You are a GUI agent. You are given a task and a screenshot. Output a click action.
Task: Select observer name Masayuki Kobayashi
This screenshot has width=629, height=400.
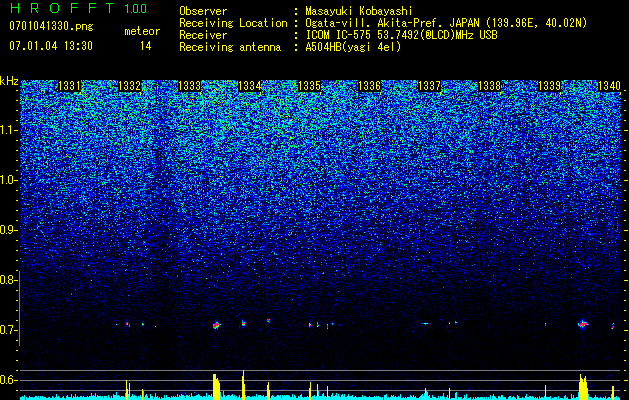coord(359,11)
